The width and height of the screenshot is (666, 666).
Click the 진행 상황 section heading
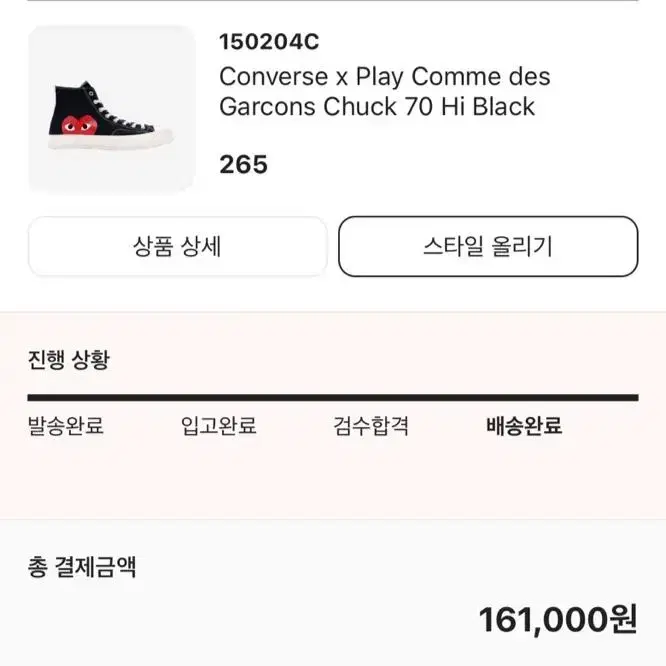(69, 360)
